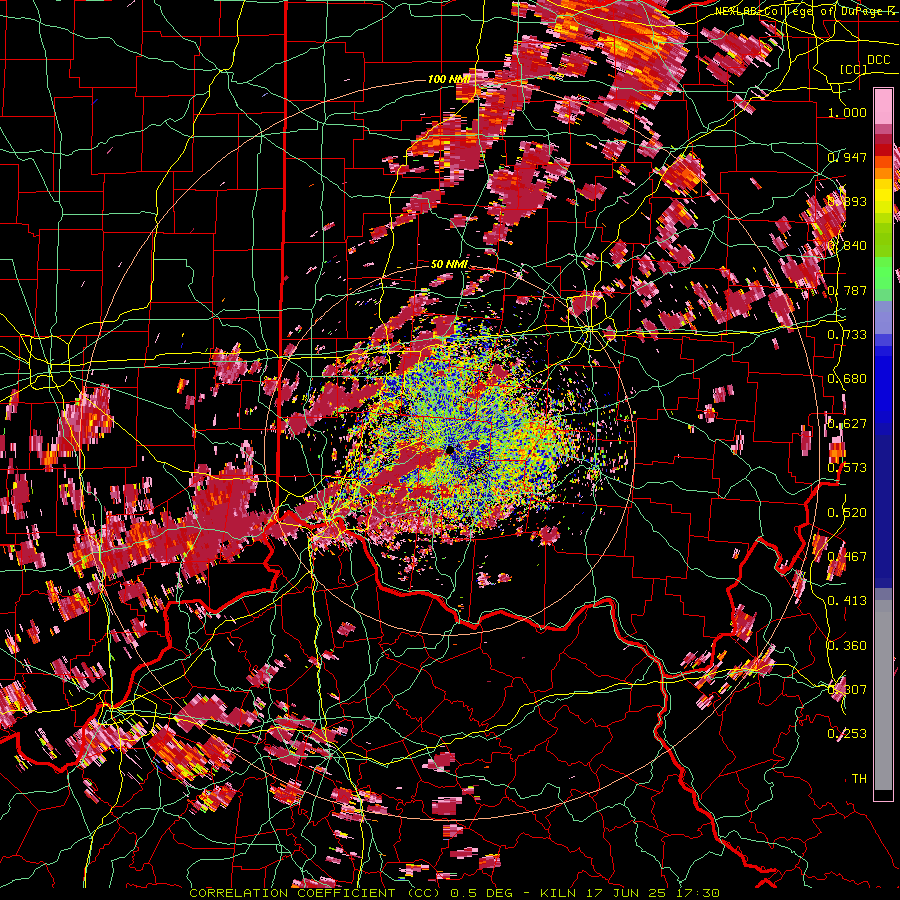The height and width of the screenshot is (900, 900).
Task: Click the 0.307 legend value
Action: [x=847, y=690]
